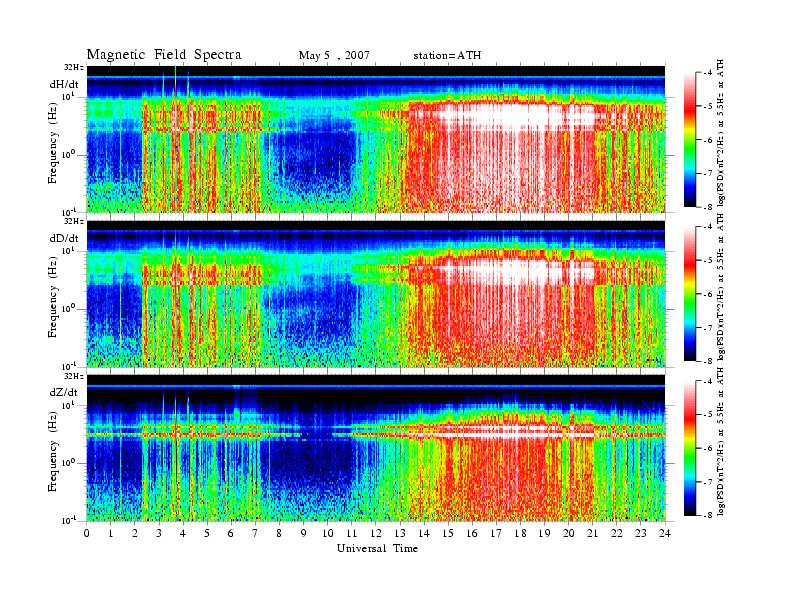Screen dimensions: 792x612
Task: Click the dD/dt panel label
Action: [x=64, y=238]
